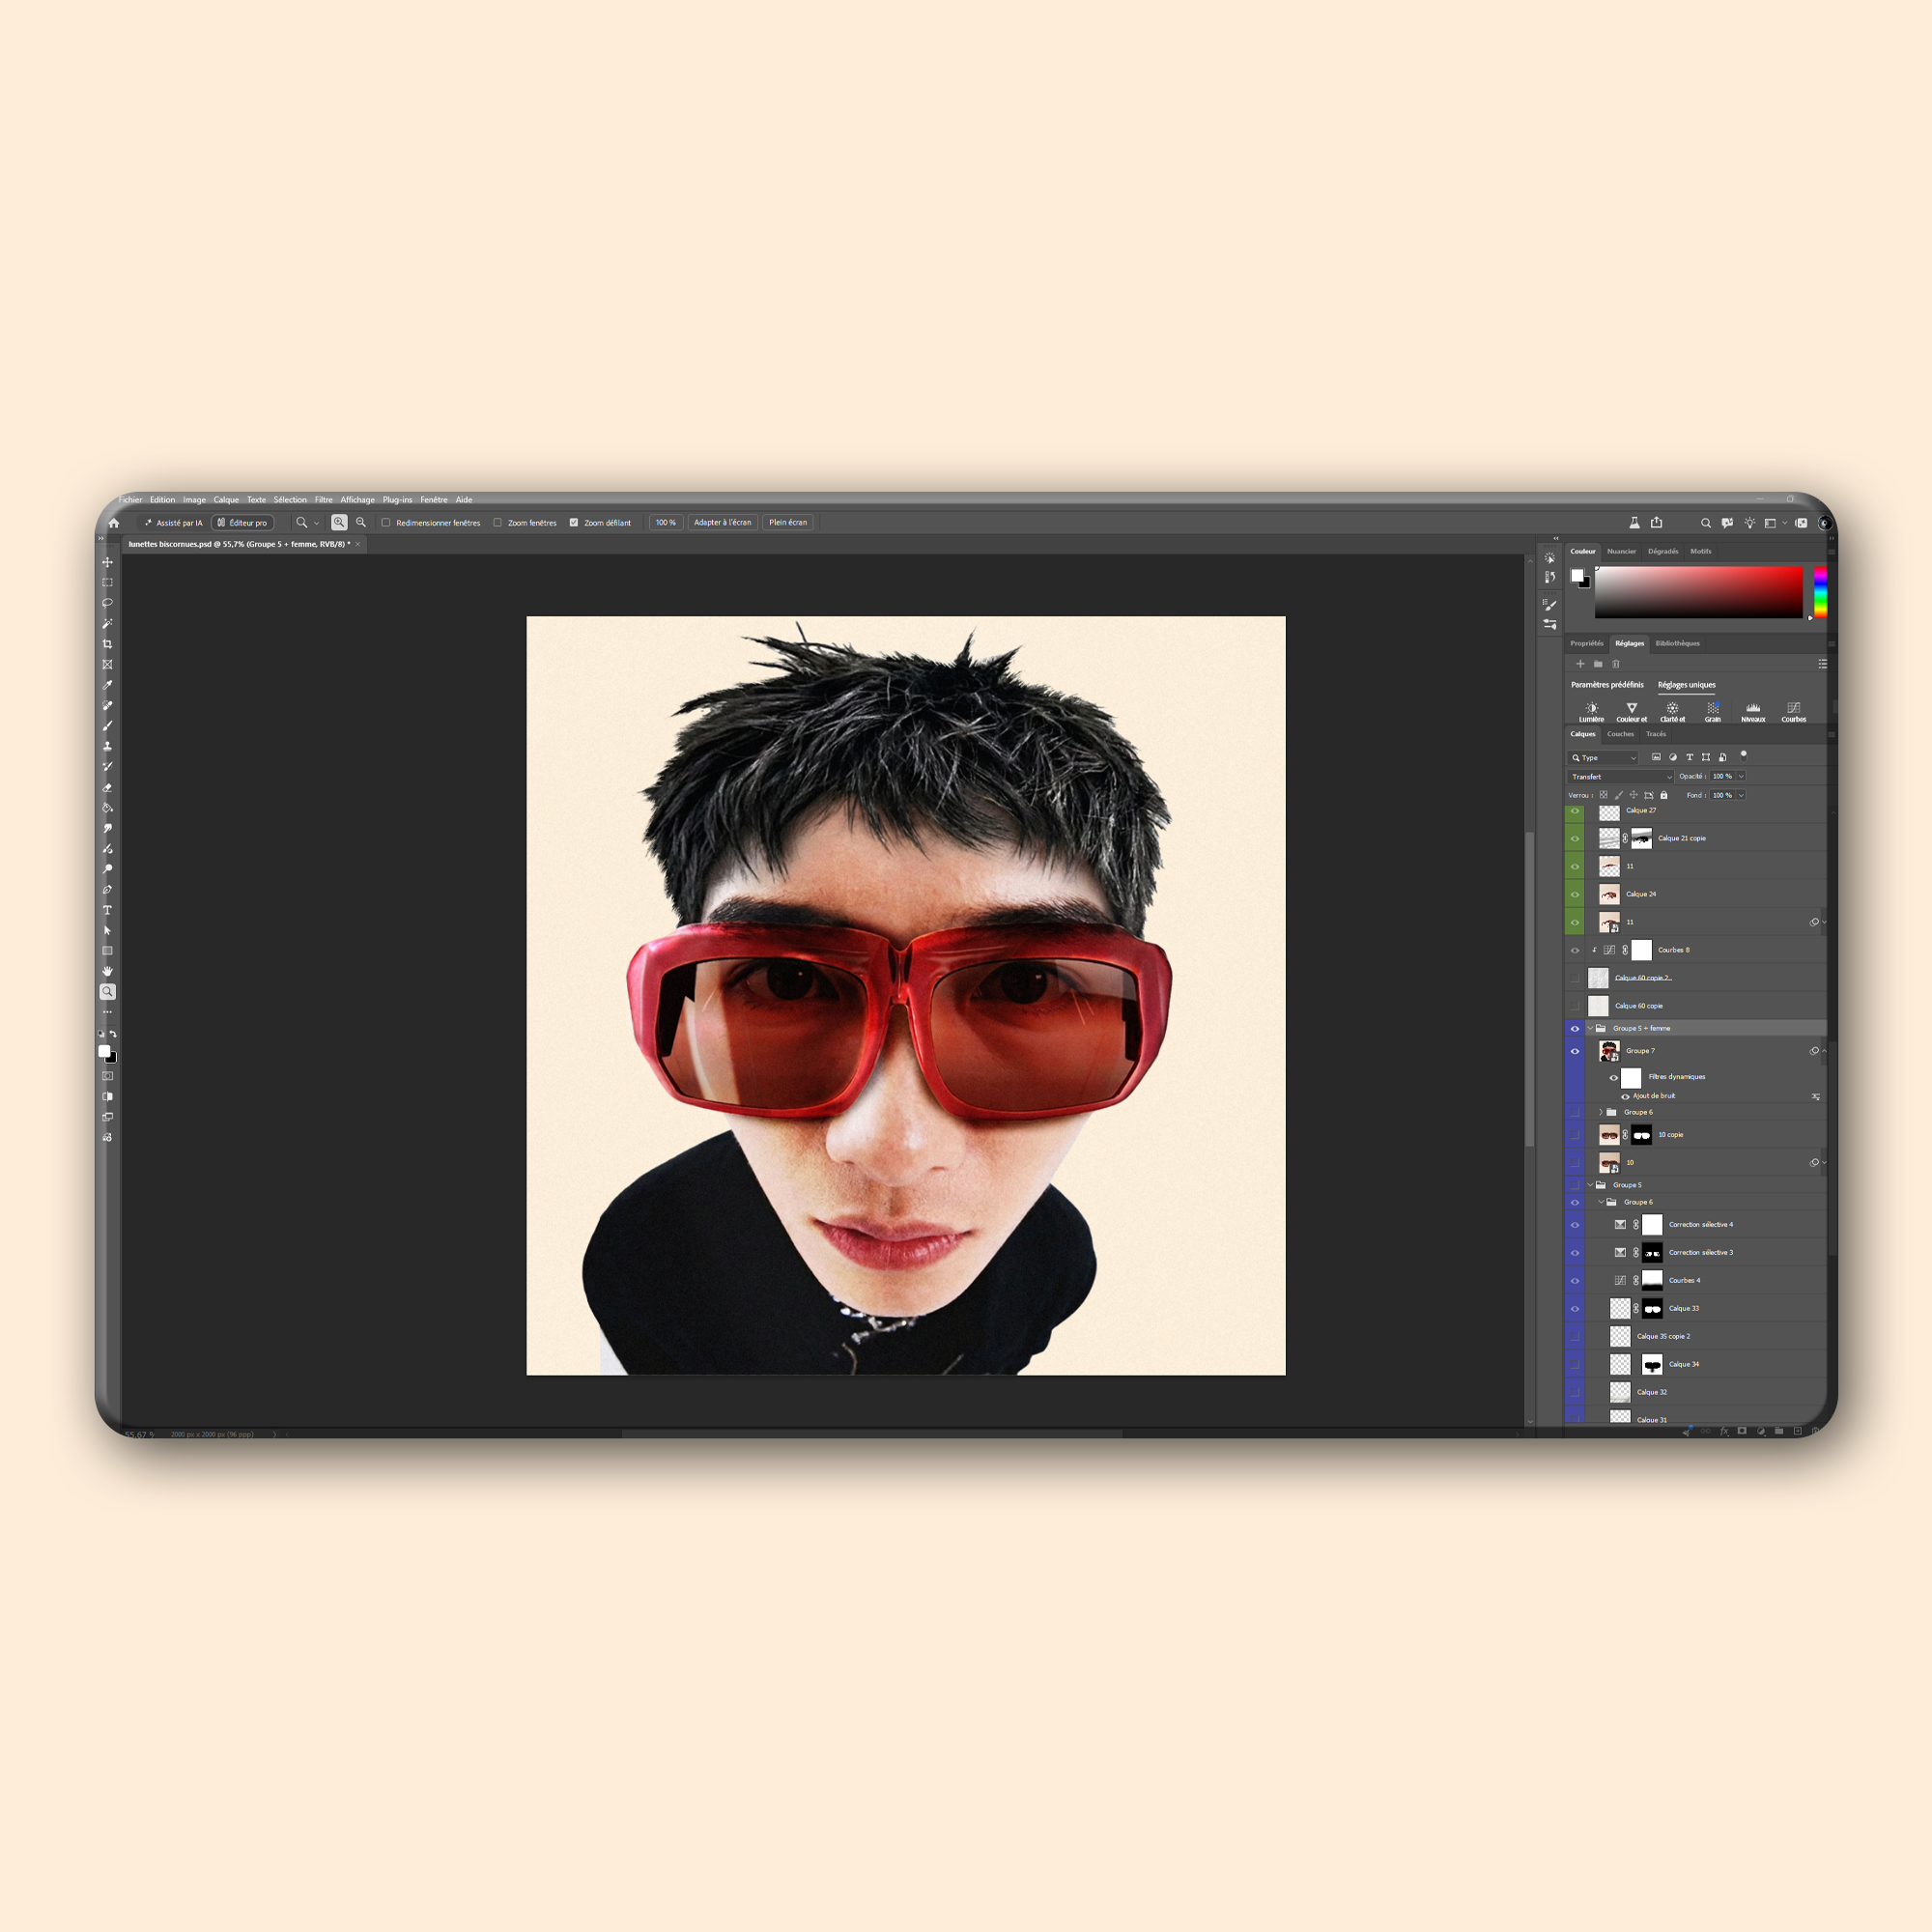Screen dimensions: 1932x1932
Task: Show the 10 copie layer
Action: click(x=1575, y=1134)
